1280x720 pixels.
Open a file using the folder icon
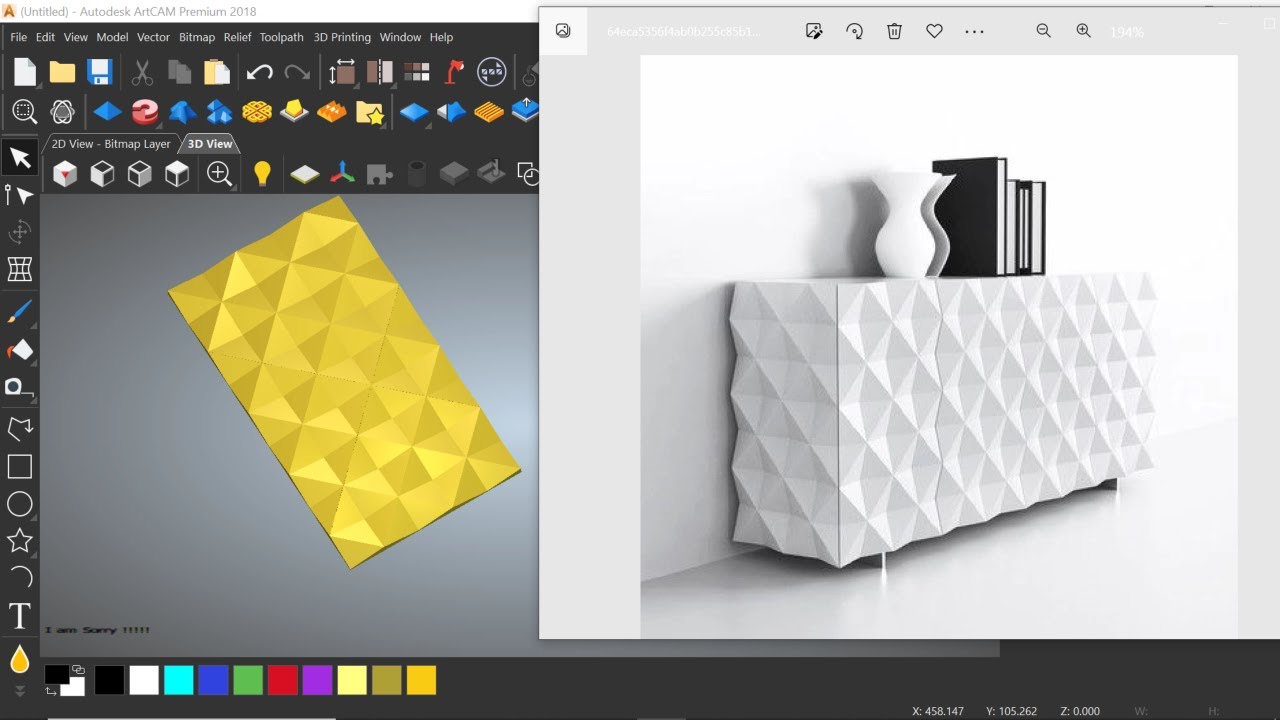(x=62, y=72)
